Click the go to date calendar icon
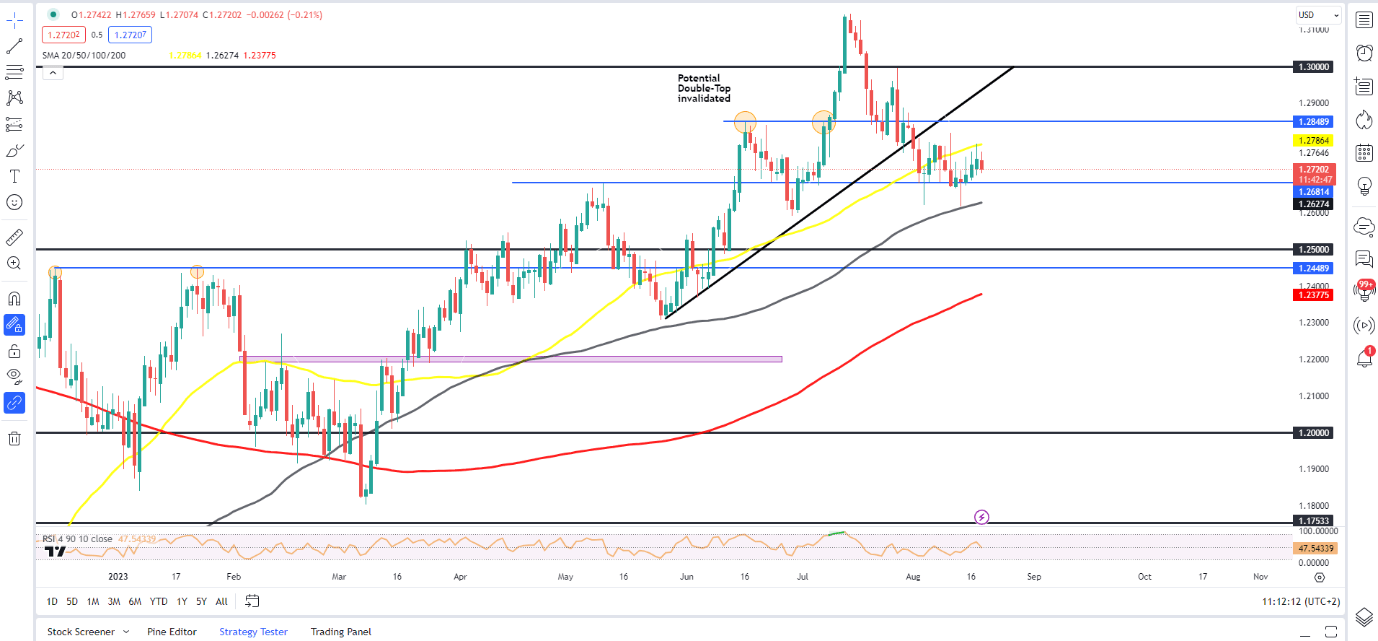This screenshot has width=1378, height=641. [252, 601]
